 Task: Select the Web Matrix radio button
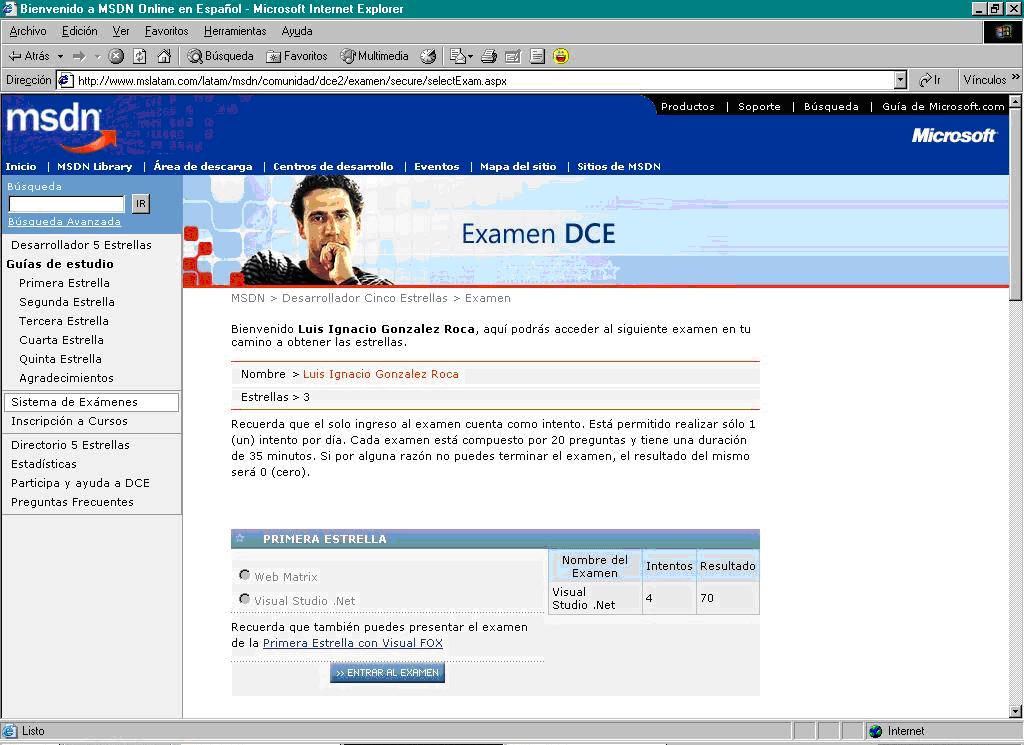244,575
